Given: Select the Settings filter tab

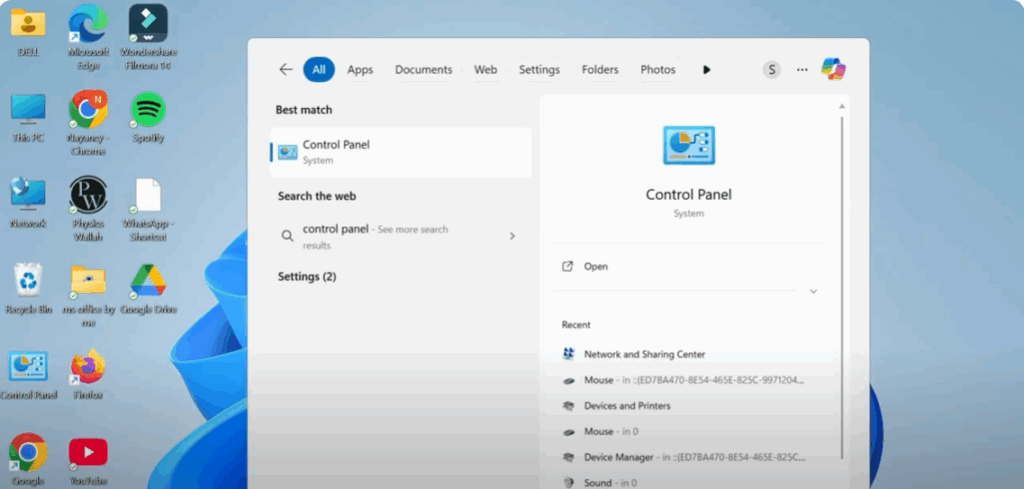Looking at the screenshot, I should click(x=539, y=70).
